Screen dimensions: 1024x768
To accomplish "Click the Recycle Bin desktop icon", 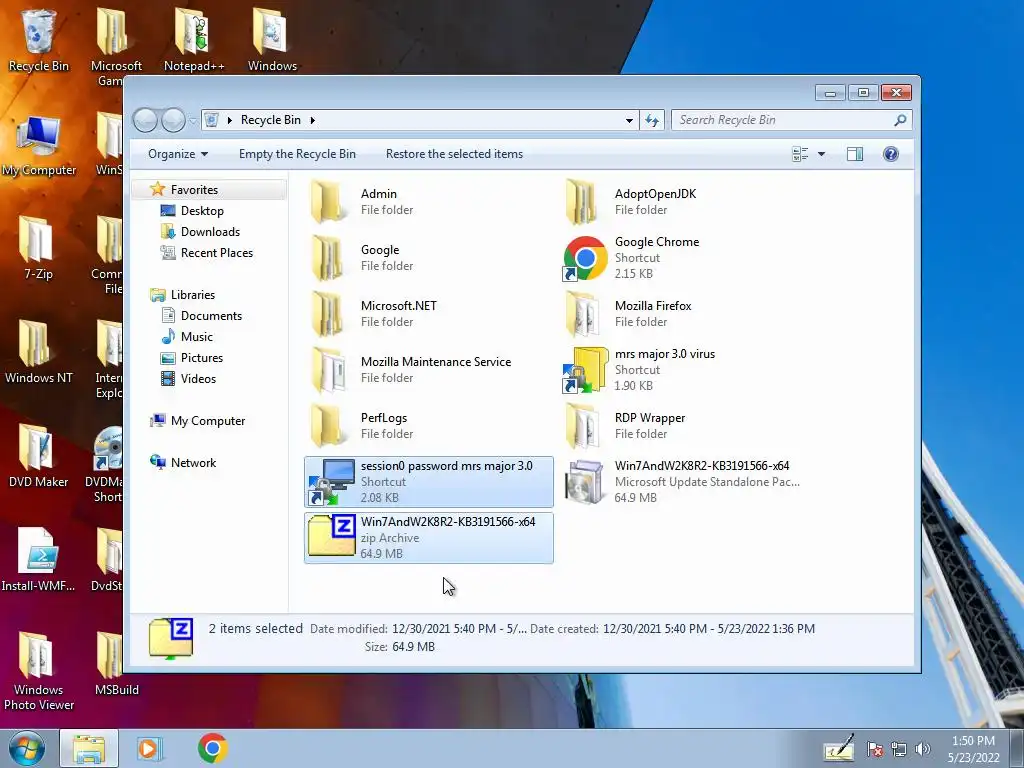I will click(39, 39).
